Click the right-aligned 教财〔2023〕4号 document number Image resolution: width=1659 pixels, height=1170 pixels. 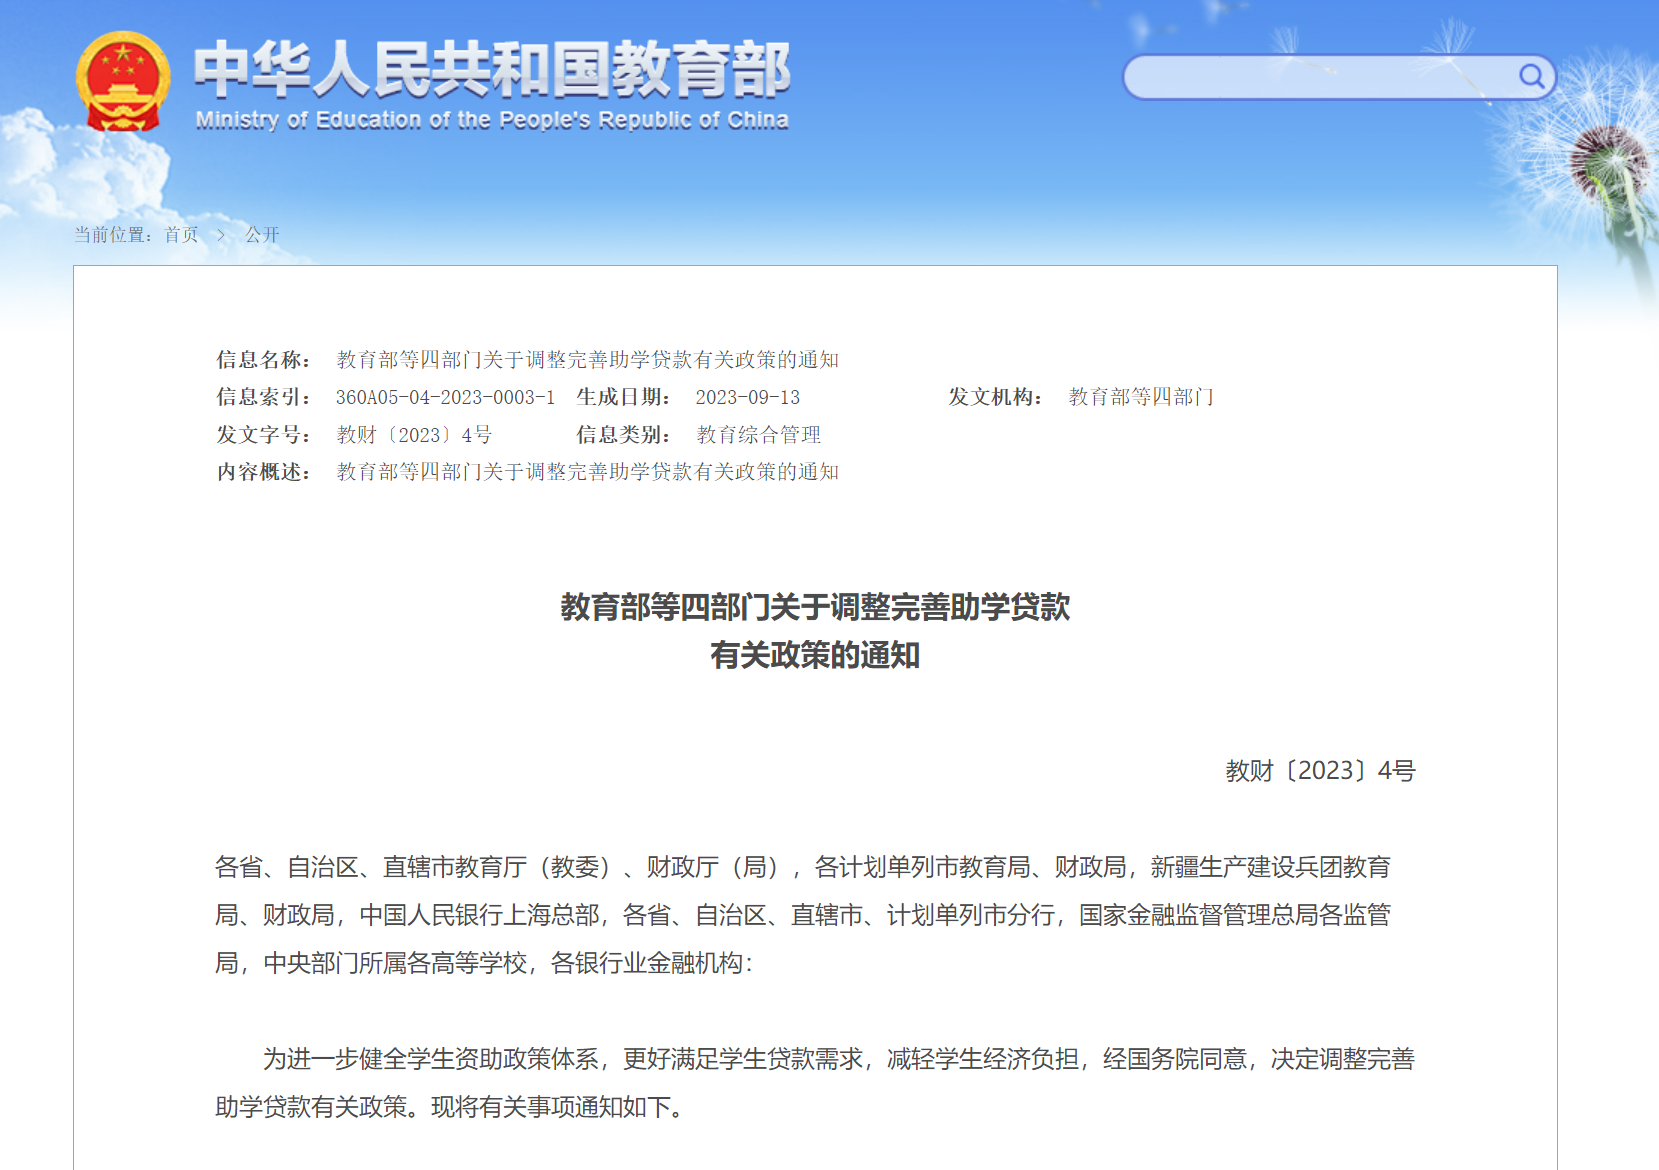coord(1320,771)
